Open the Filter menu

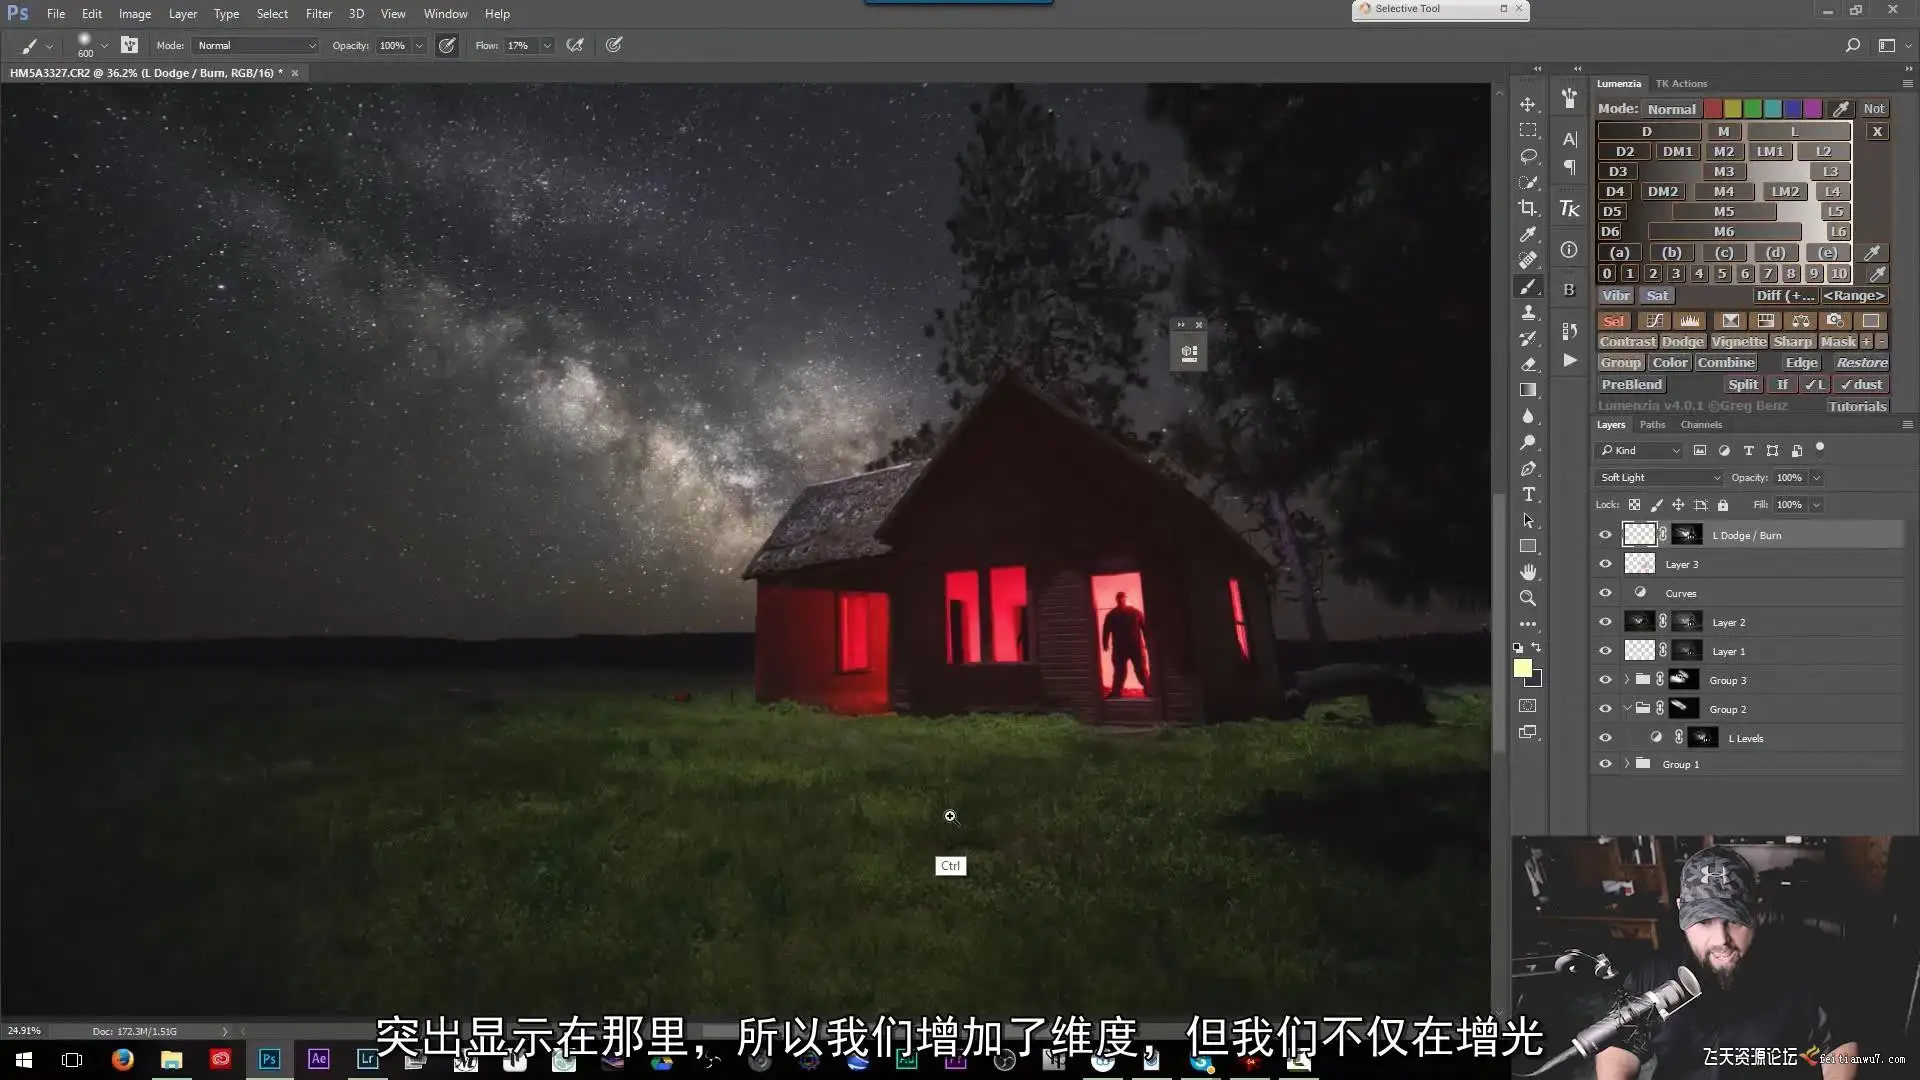[318, 14]
